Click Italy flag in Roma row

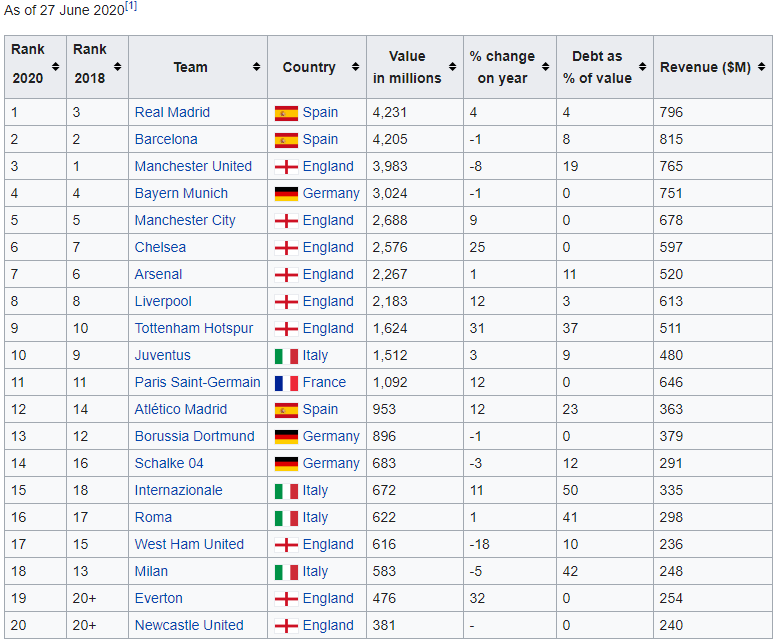(x=286, y=518)
